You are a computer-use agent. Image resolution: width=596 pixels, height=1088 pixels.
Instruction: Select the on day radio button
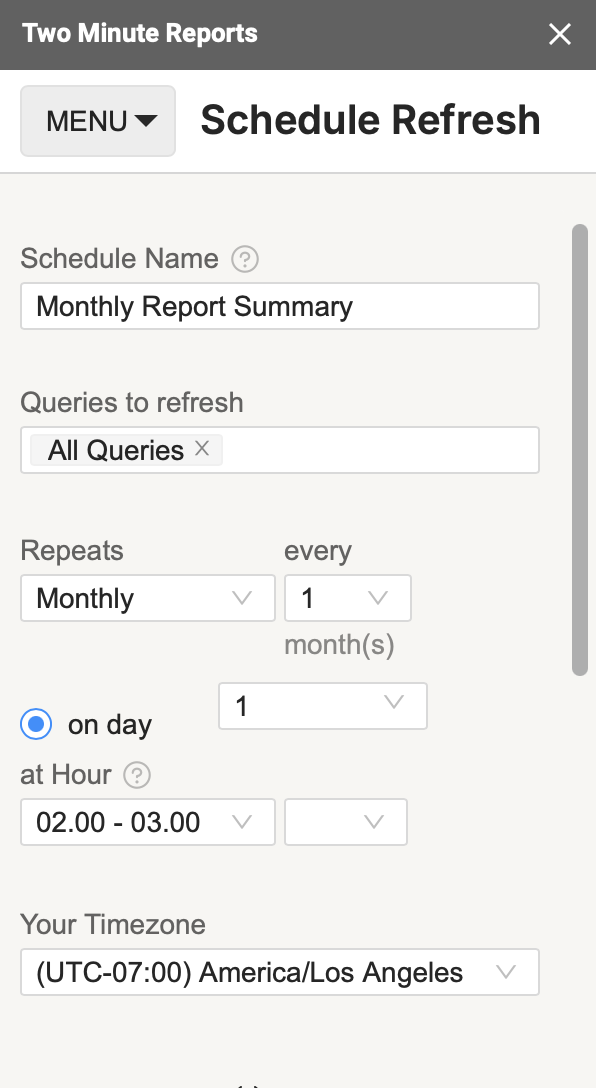[x=36, y=724]
